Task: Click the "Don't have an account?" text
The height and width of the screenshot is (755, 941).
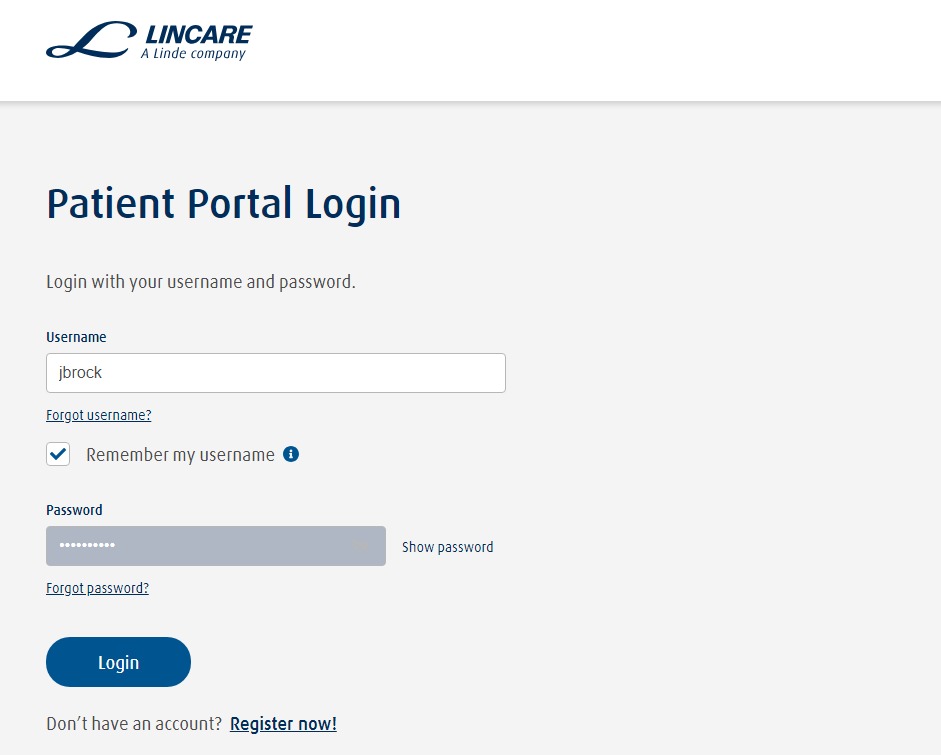Action: click(x=134, y=724)
